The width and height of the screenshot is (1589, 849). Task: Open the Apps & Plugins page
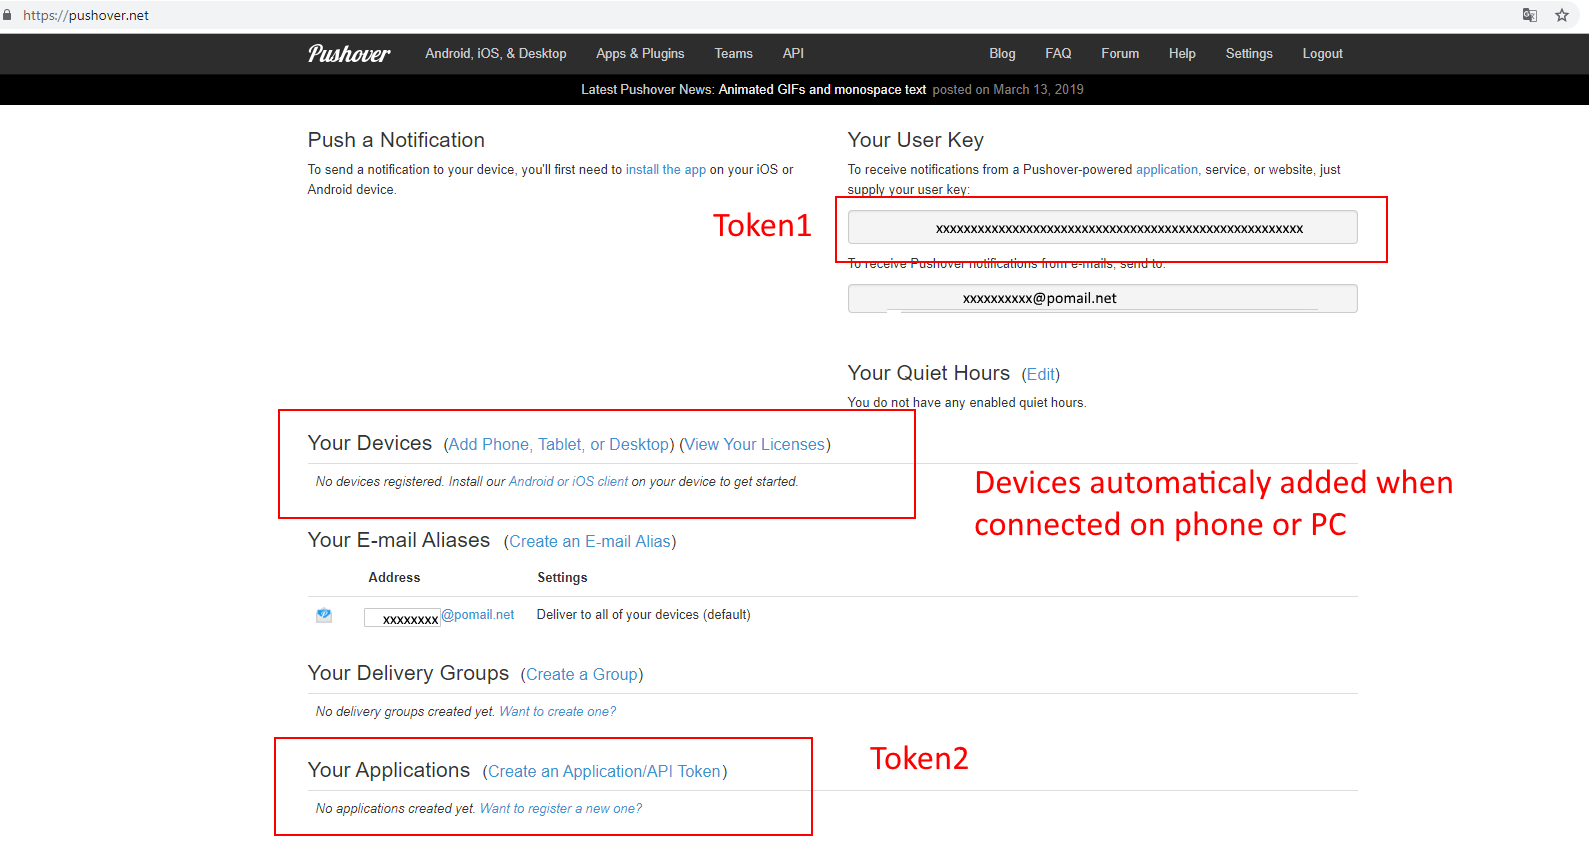[x=640, y=54]
